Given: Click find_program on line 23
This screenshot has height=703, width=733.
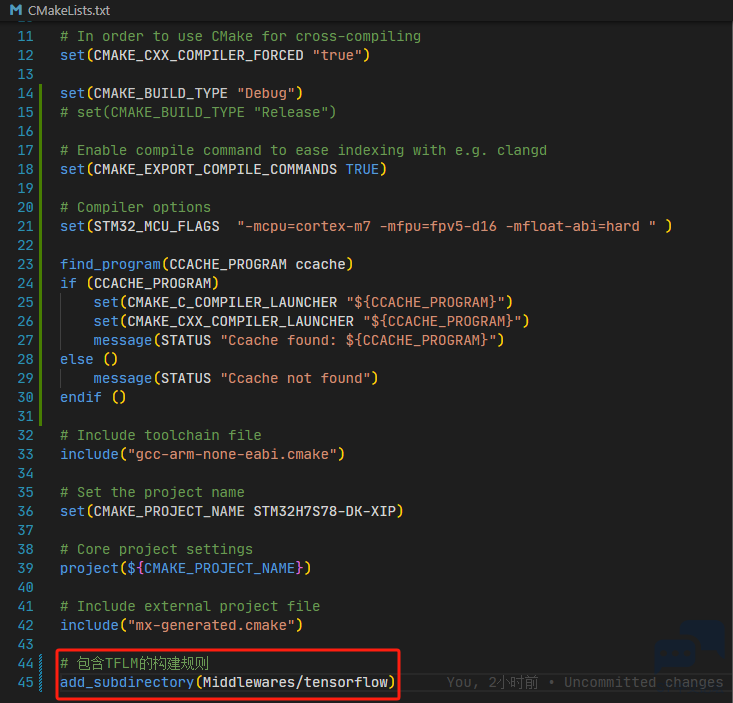Looking at the screenshot, I should 110,265.
